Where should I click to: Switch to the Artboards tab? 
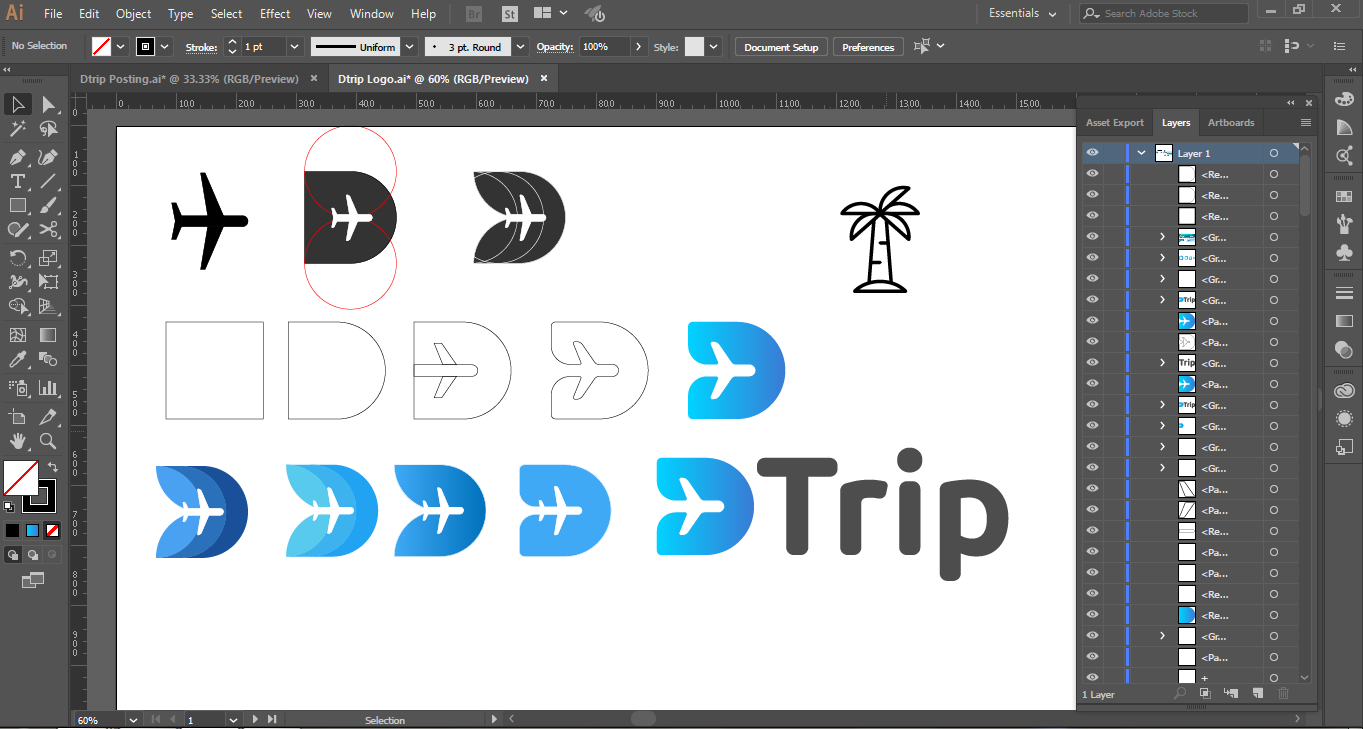(1231, 123)
